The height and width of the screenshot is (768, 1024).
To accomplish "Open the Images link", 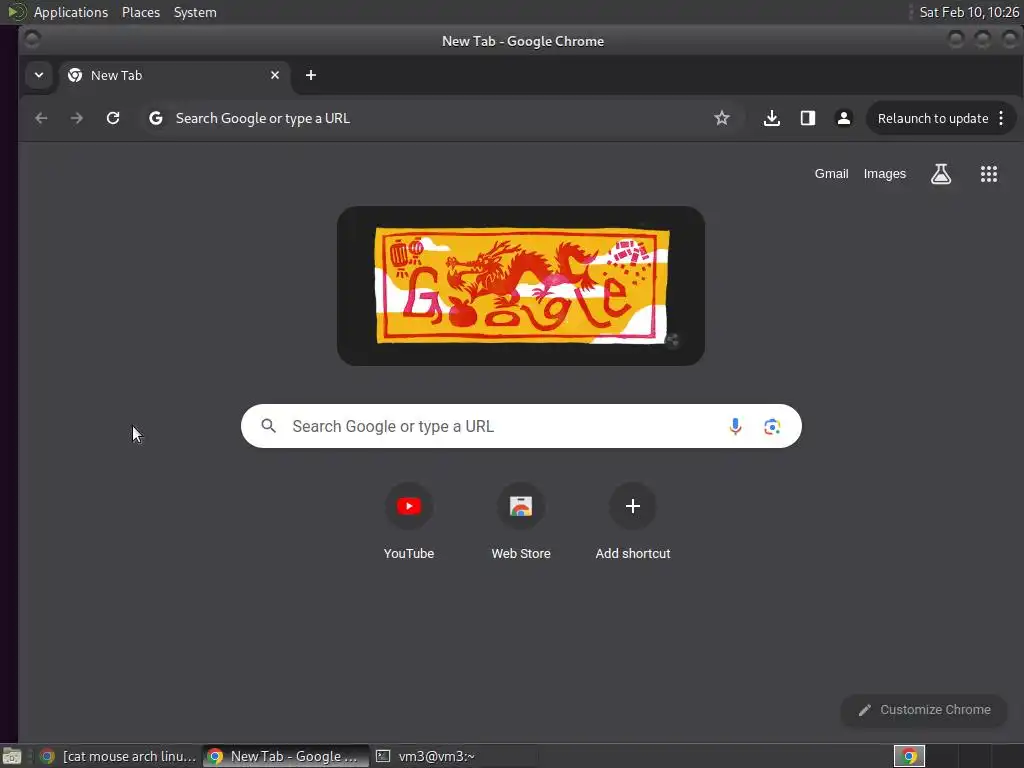I will 885,174.
